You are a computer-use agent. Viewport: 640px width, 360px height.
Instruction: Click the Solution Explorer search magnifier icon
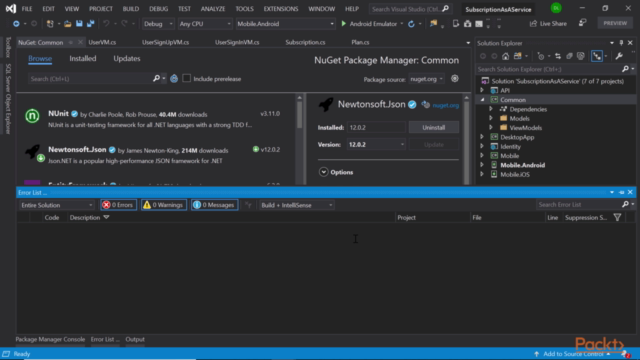625,69
